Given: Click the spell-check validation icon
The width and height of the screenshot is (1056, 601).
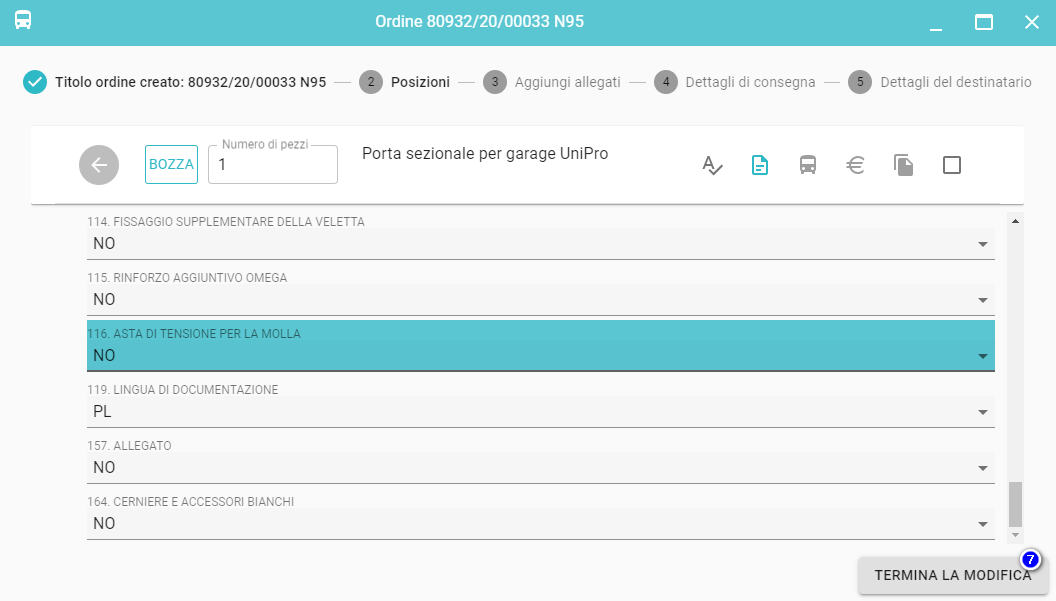Looking at the screenshot, I should pos(711,165).
